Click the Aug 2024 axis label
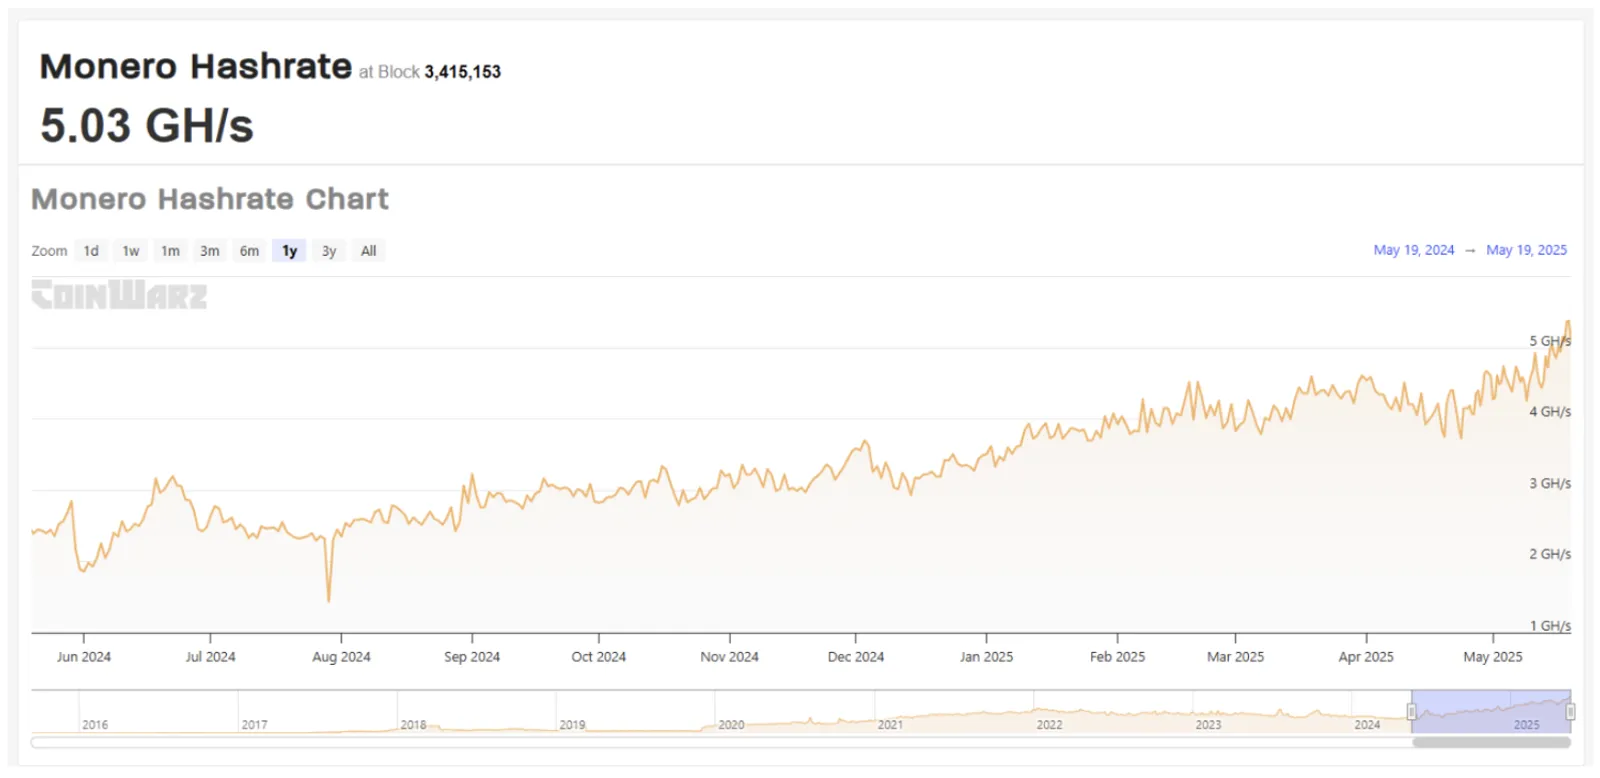The width and height of the screenshot is (1600, 778). [x=341, y=657]
